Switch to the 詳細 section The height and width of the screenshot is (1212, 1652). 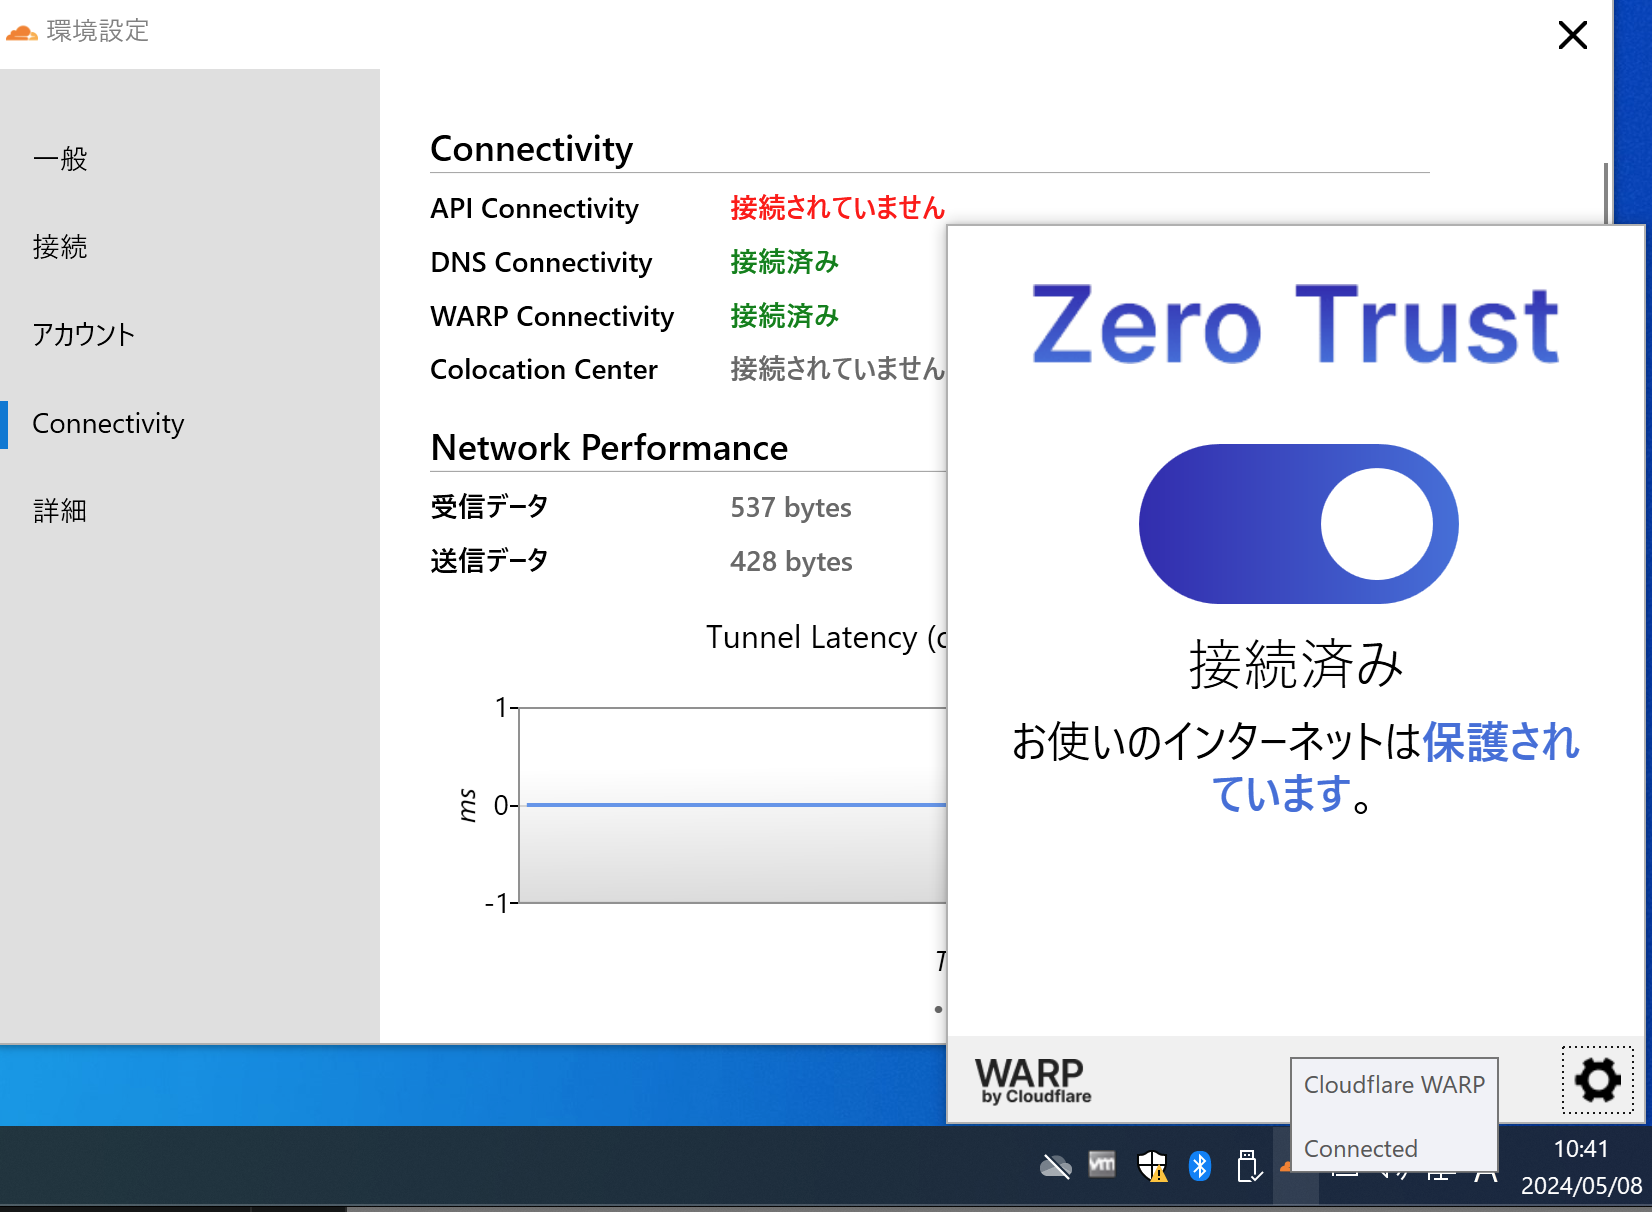pyautogui.click(x=58, y=510)
